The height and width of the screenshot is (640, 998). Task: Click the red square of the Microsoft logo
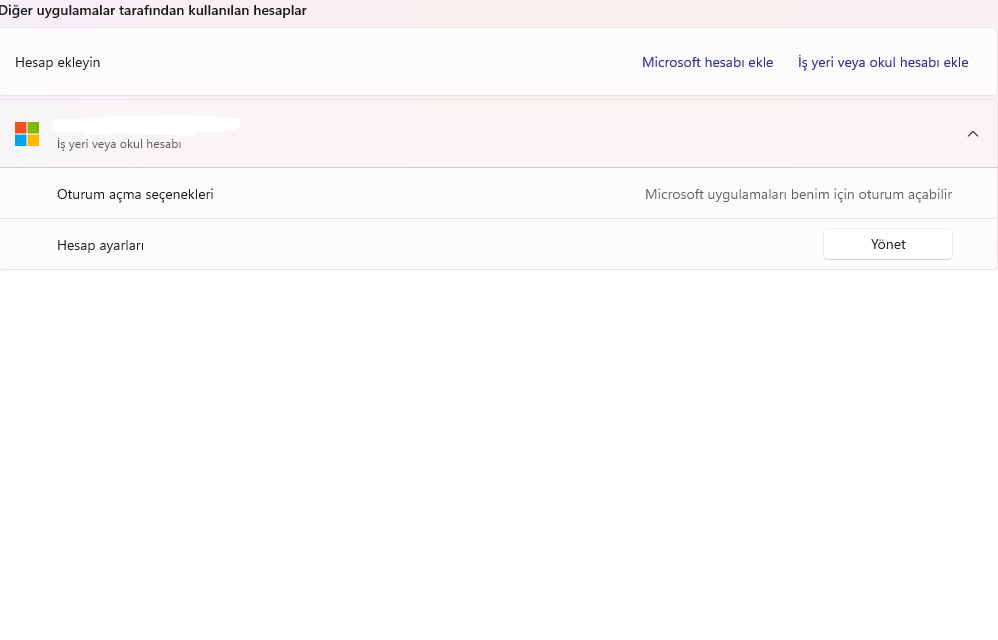point(21,128)
